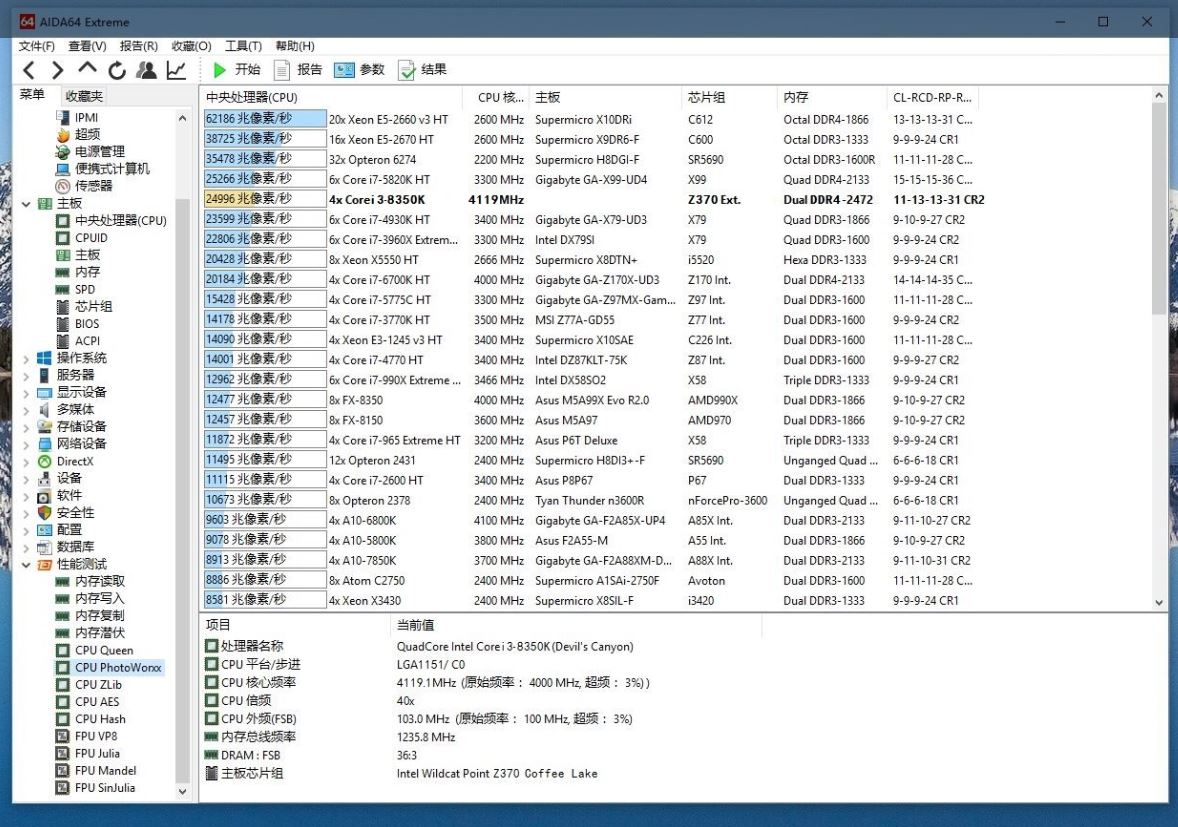Select the 配置 configuration icon
1178x827 pixels.
point(44,530)
